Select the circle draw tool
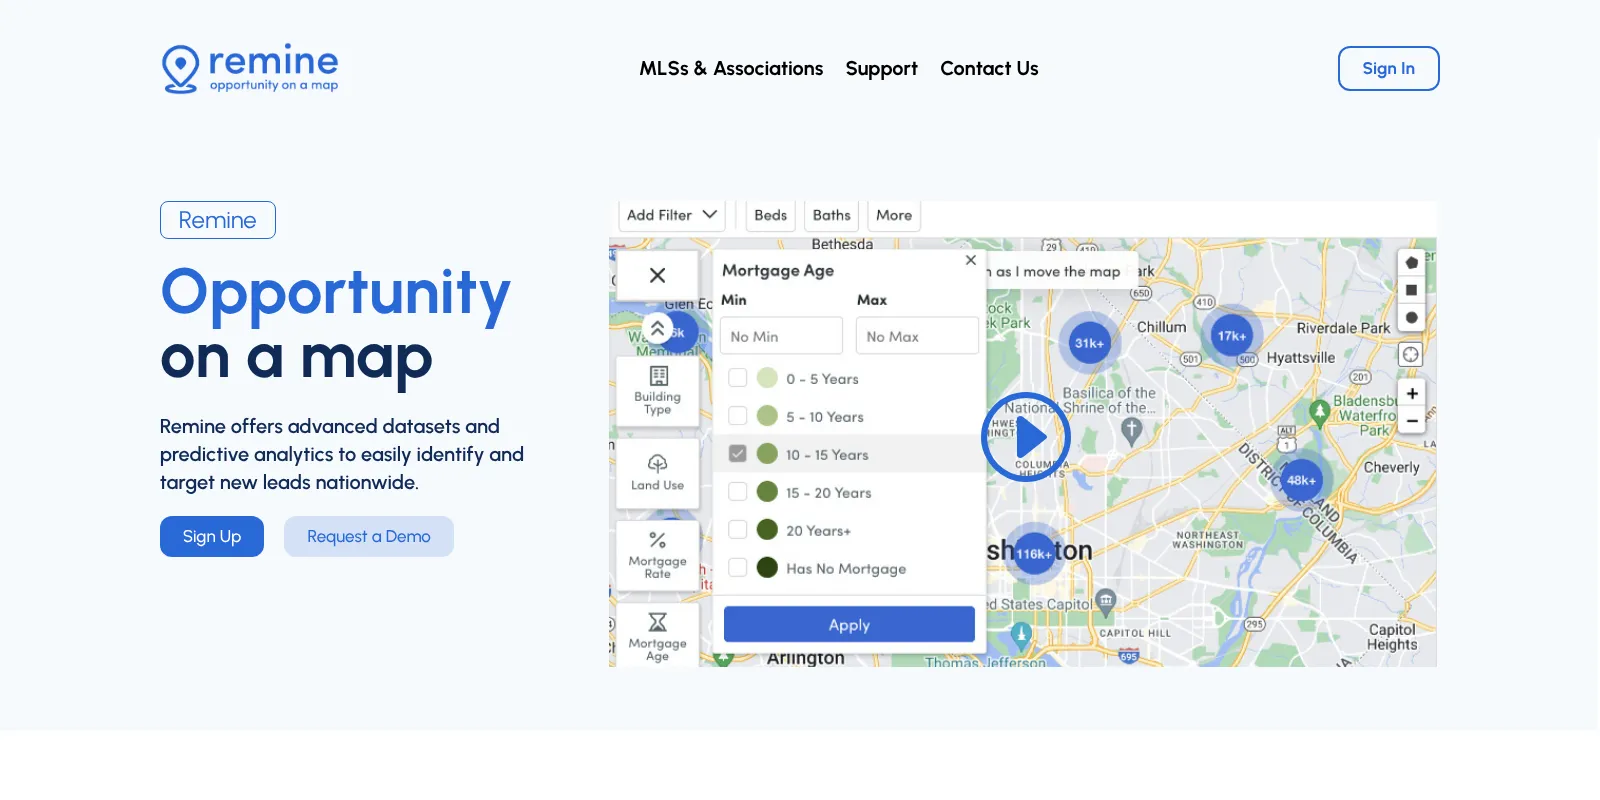Image resolution: width=1600 pixels, height=800 pixels. [x=1411, y=318]
